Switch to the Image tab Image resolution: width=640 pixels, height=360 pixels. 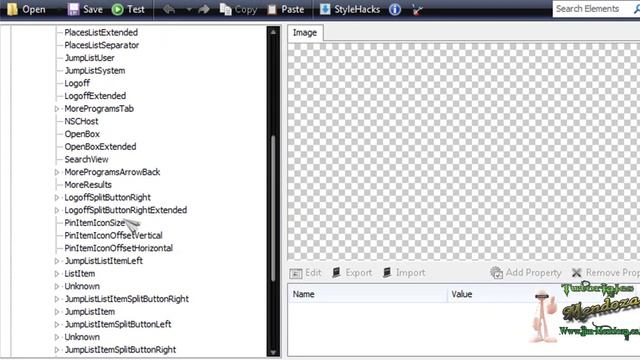pos(305,33)
